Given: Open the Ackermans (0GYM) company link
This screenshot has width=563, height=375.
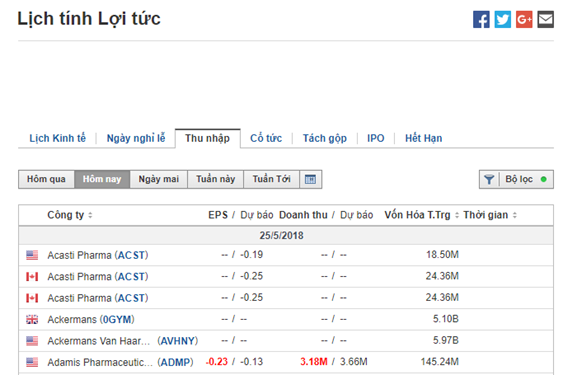Looking at the screenshot, I should tap(91, 319).
